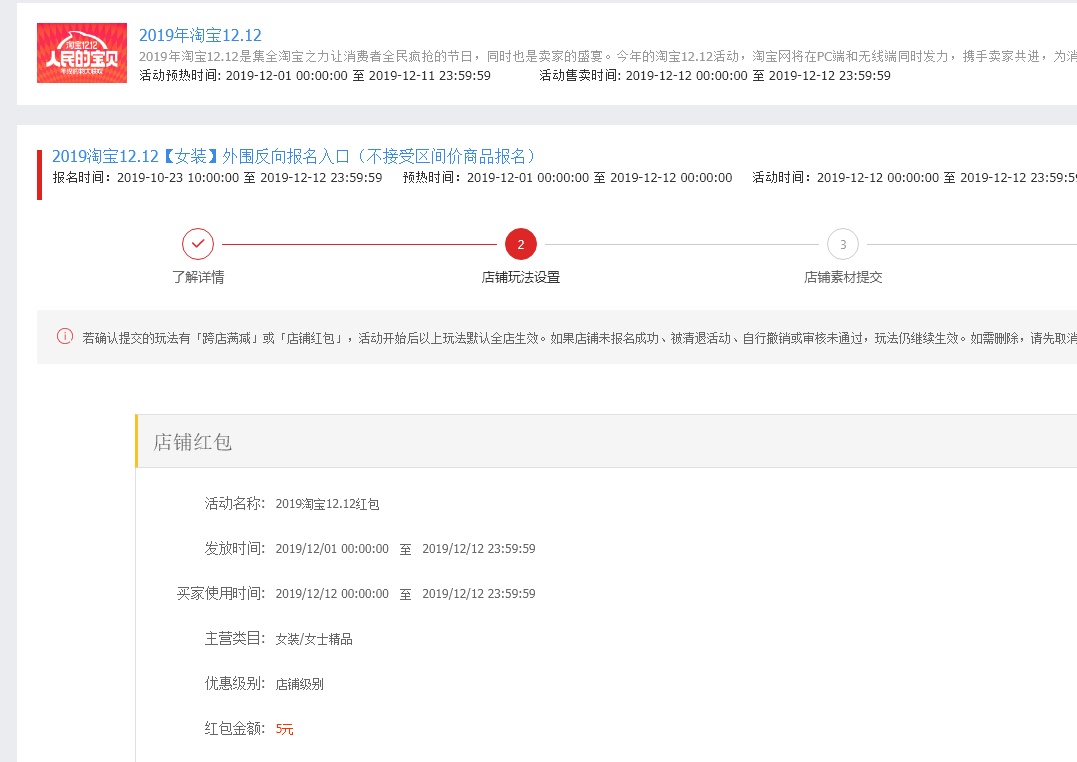Open the 2019年淘宝12.12 title link
The width and height of the screenshot is (1077, 762).
coord(200,35)
